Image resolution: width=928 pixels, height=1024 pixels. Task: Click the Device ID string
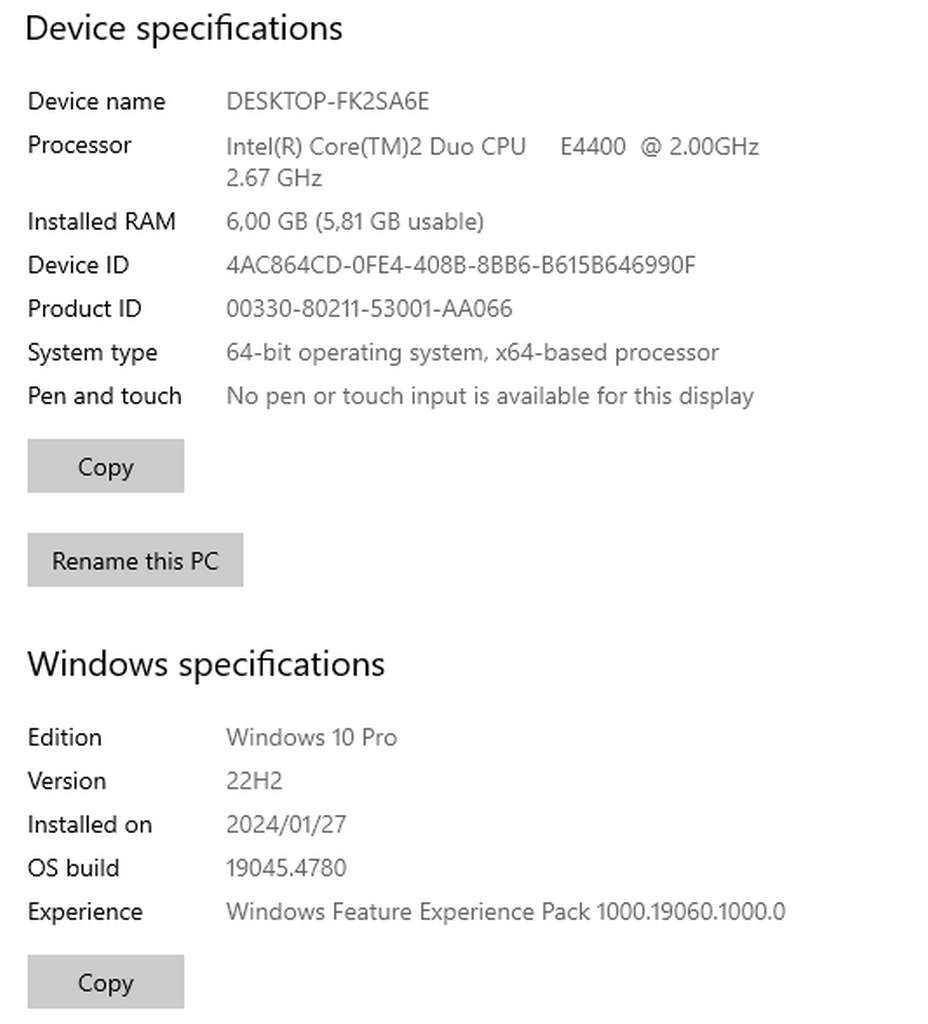click(x=463, y=265)
